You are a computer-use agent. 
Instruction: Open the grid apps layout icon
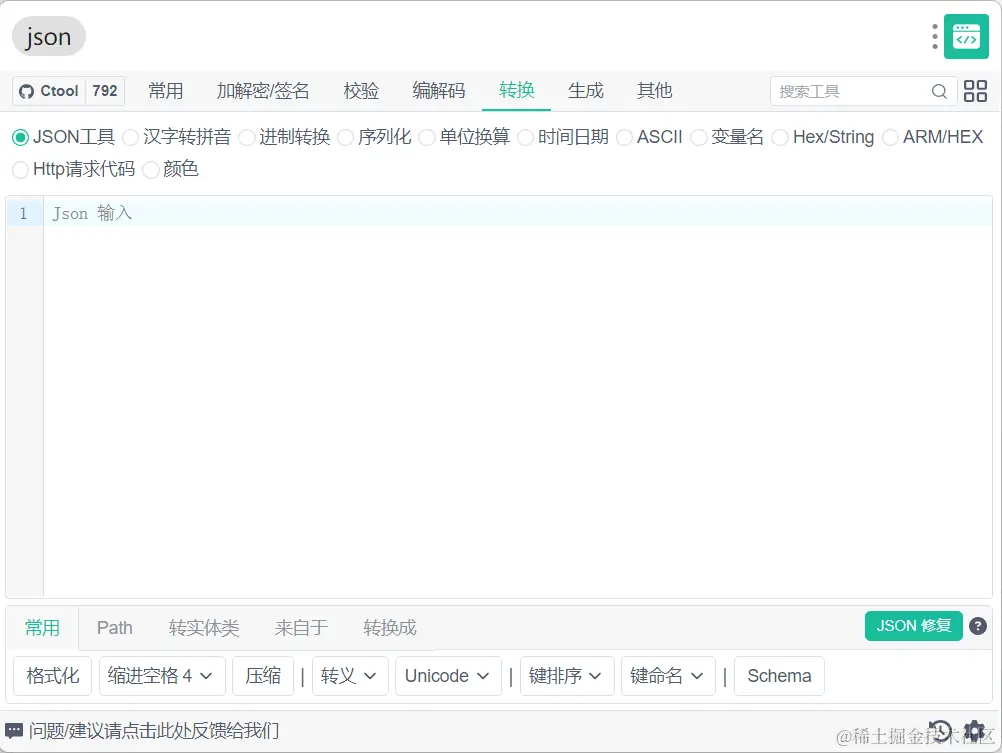[x=975, y=91]
